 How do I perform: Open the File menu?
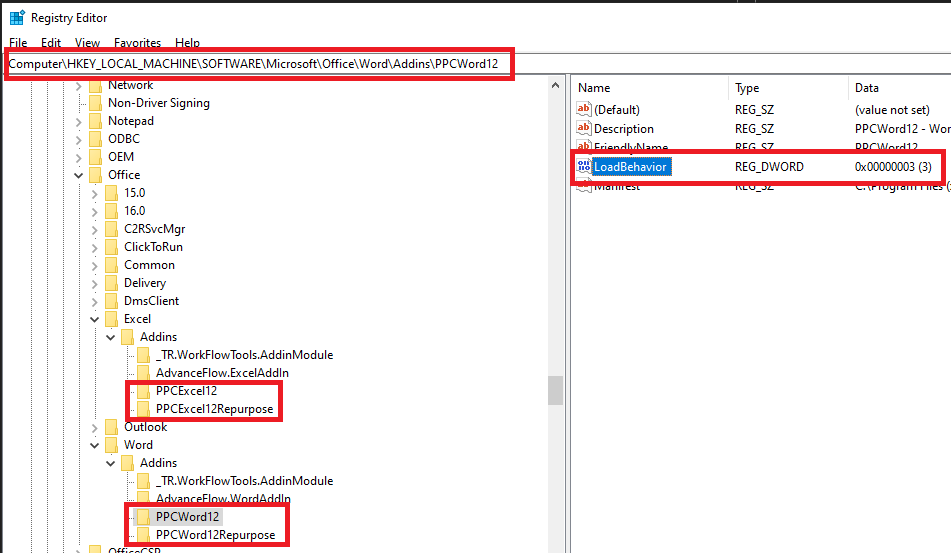coord(18,42)
